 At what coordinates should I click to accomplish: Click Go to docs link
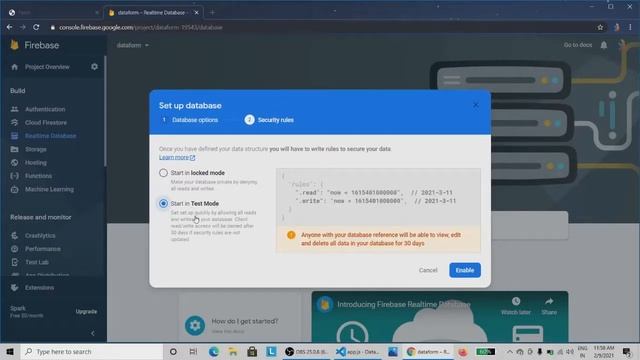coord(578,45)
